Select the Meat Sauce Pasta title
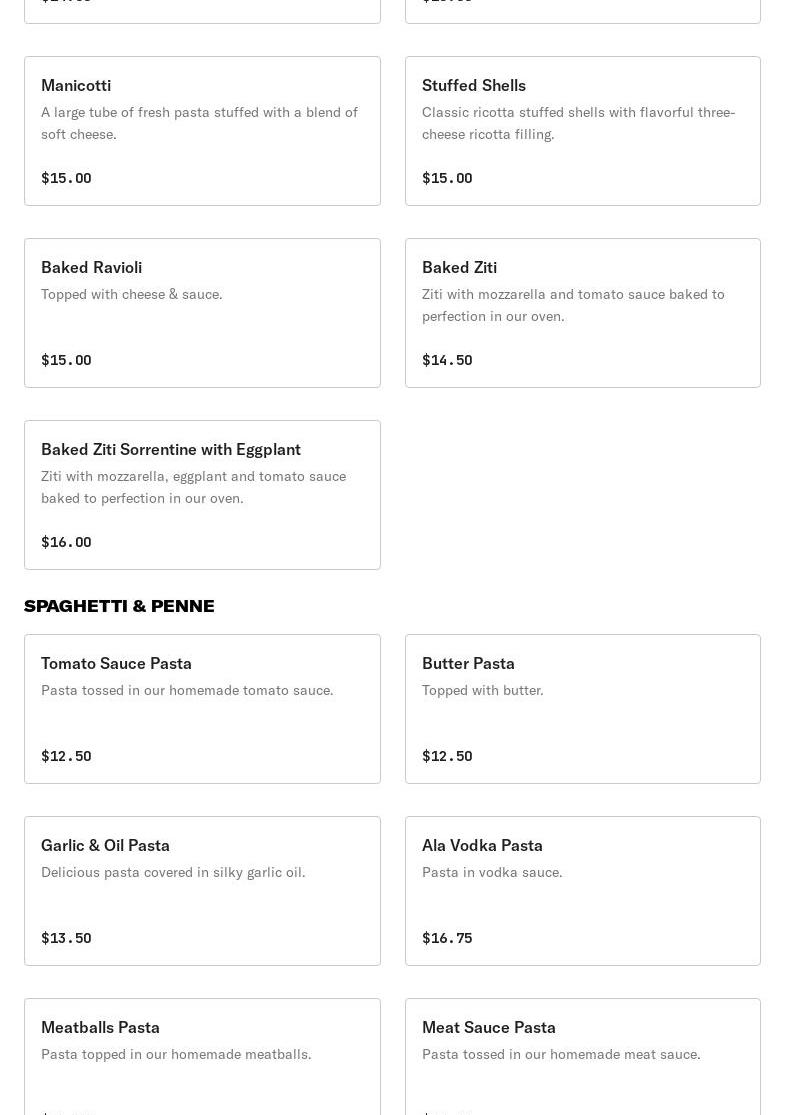Screen dimensions: 785x1115 tap(488, 1027)
